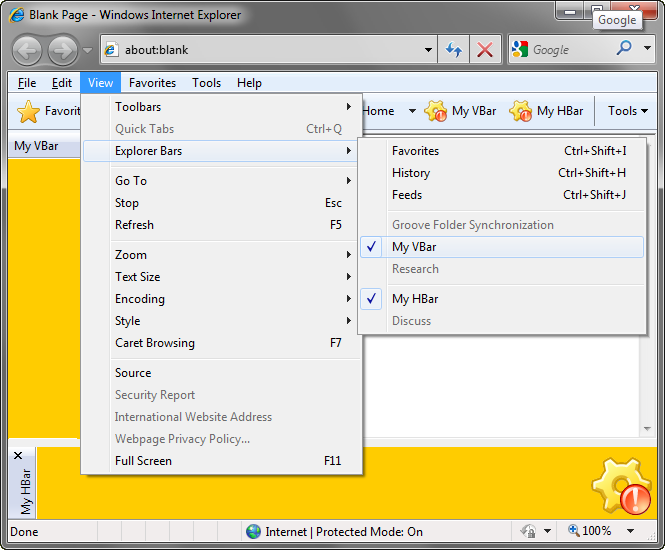Click the Forward navigation arrow
Image resolution: width=665 pixels, height=550 pixels.
click(x=63, y=50)
